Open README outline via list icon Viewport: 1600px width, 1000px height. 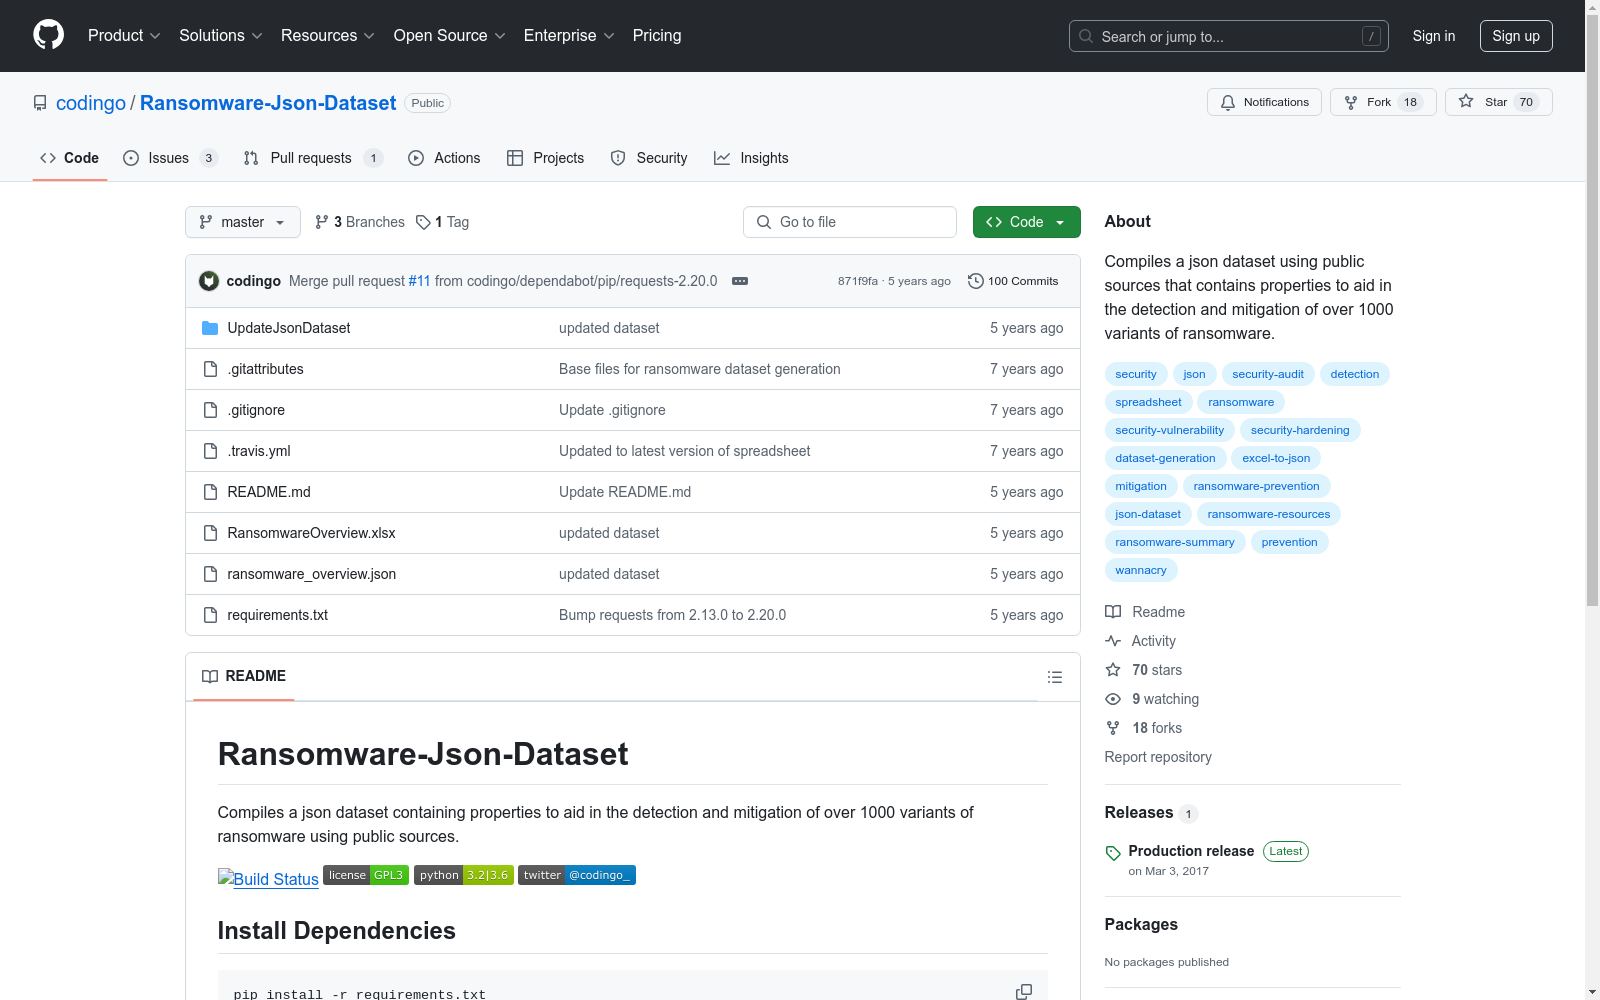tap(1054, 677)
